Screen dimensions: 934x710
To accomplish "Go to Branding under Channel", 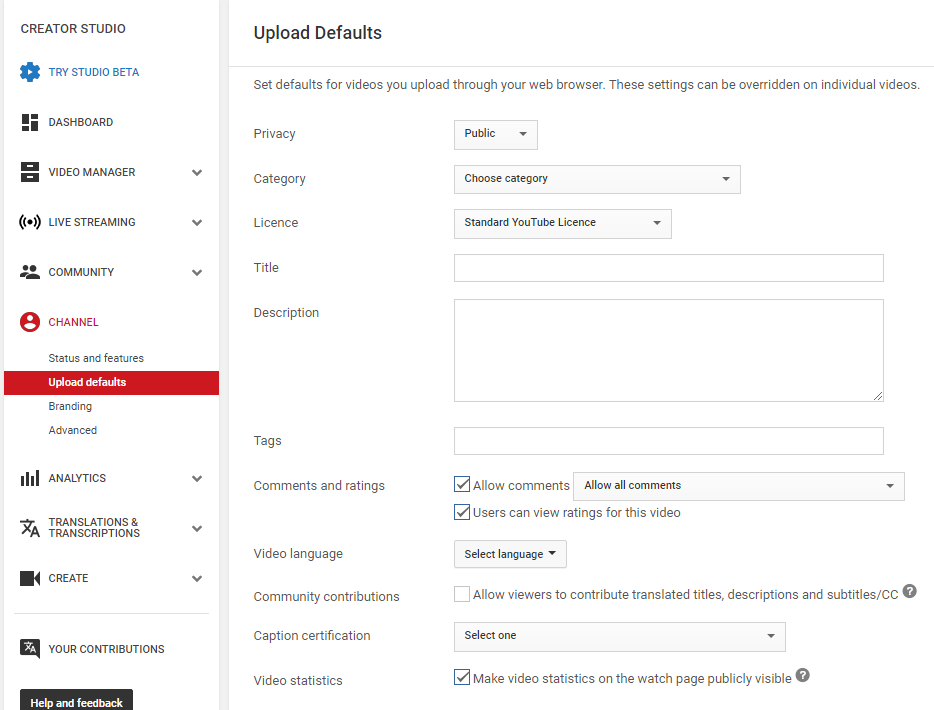I will click(70, 406).
